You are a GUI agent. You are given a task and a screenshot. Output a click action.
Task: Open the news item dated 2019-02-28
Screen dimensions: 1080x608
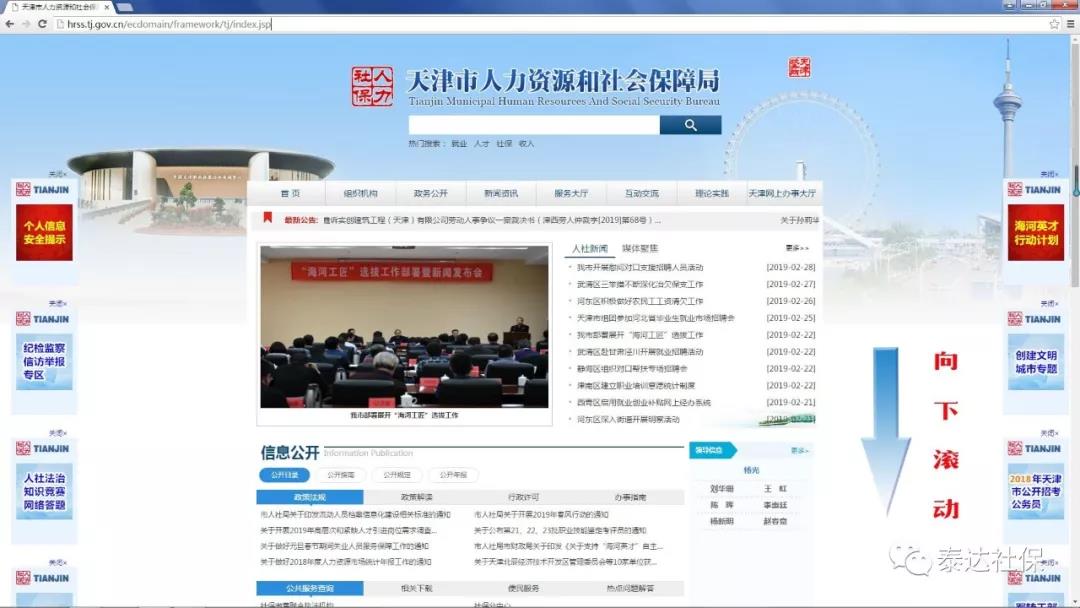coord(640,267)
